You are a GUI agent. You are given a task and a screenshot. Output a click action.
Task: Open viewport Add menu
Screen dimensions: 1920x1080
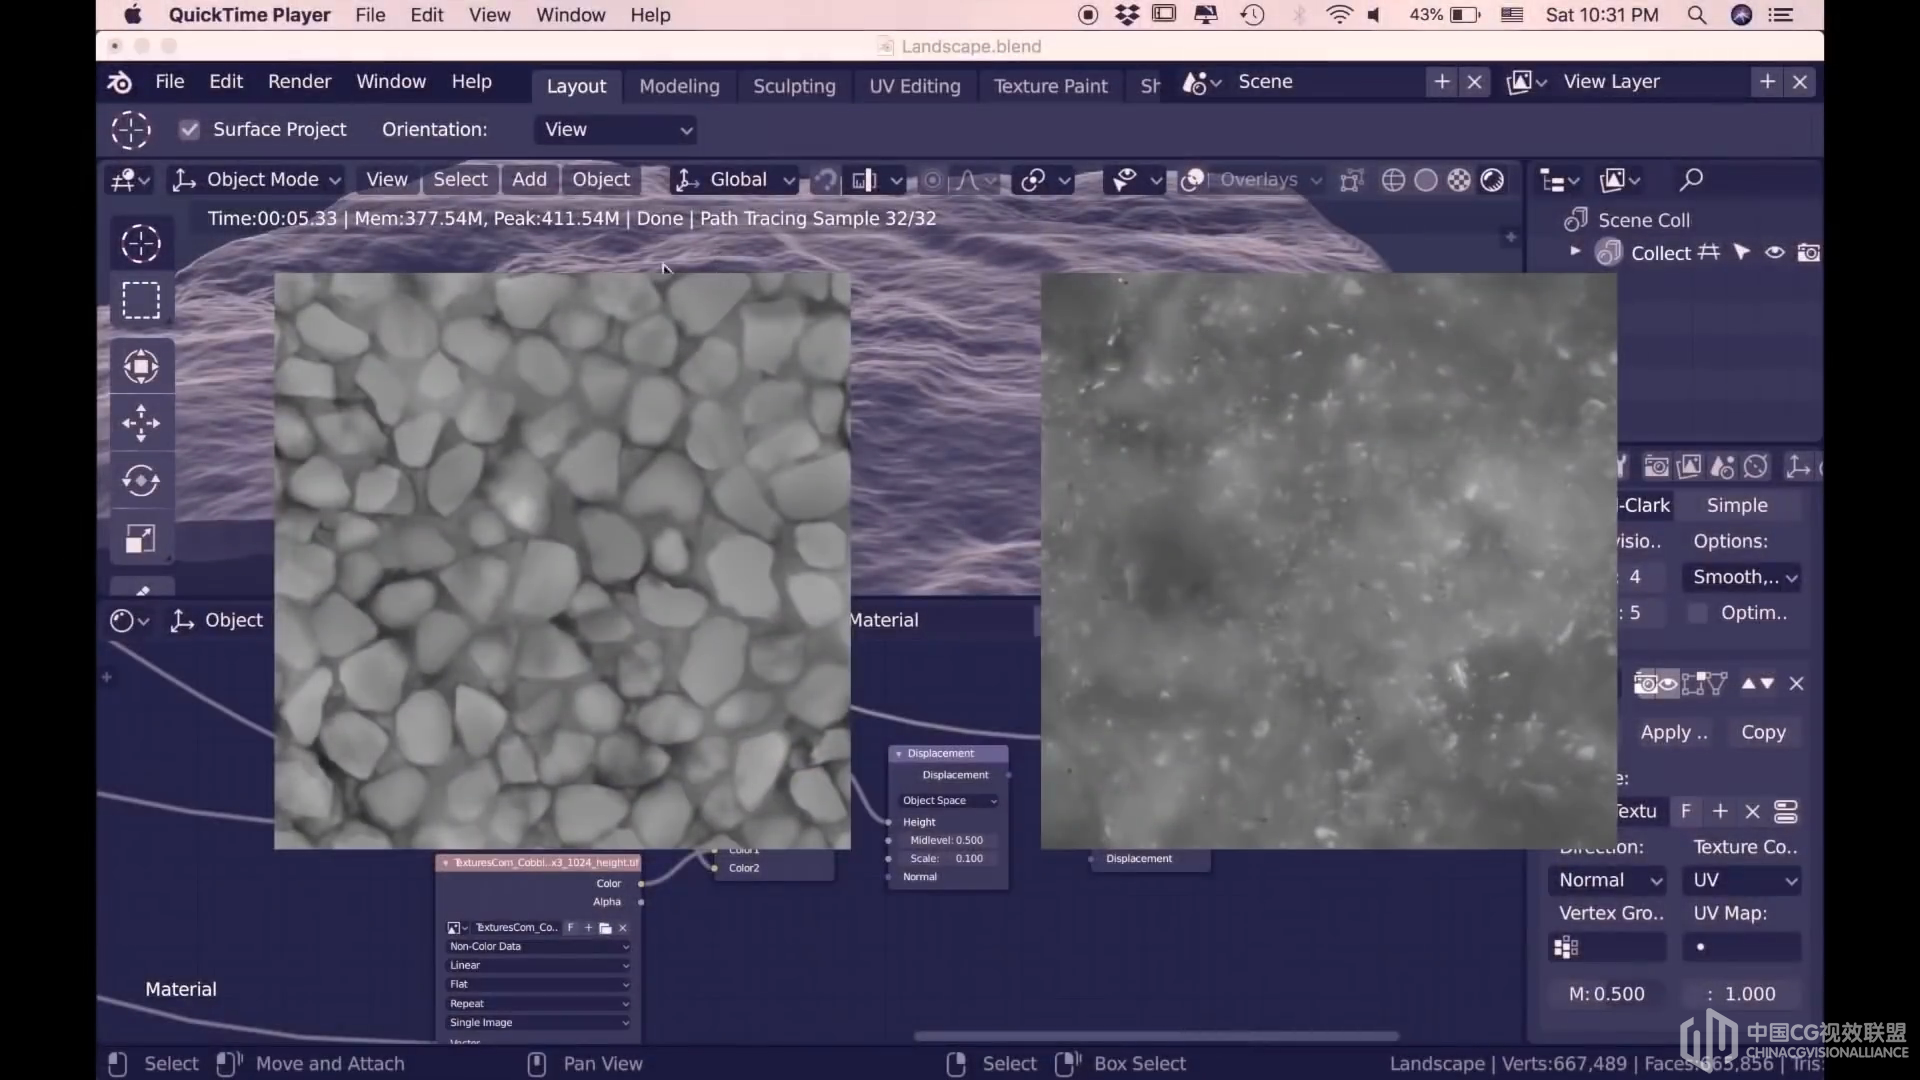tap(529, 180)
